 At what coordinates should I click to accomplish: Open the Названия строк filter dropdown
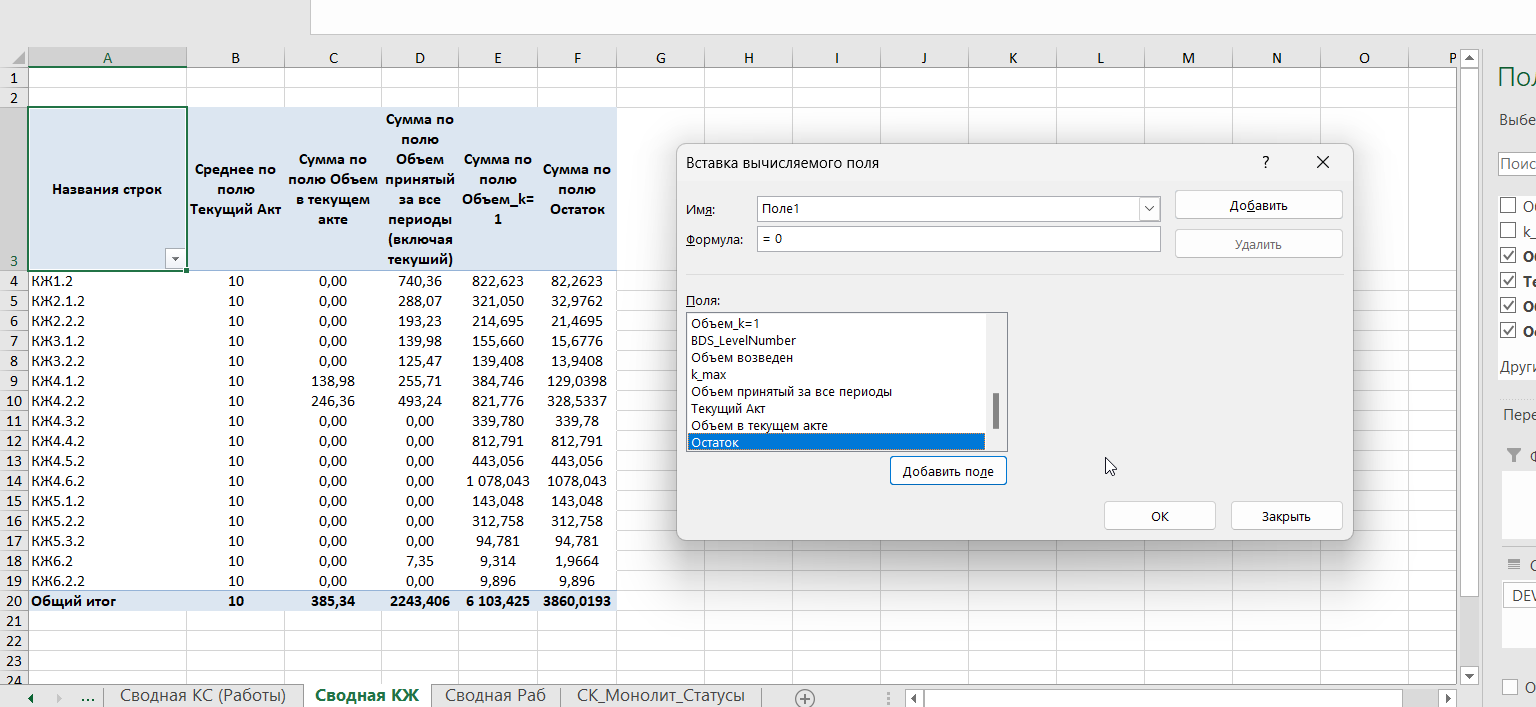point(175,259)
